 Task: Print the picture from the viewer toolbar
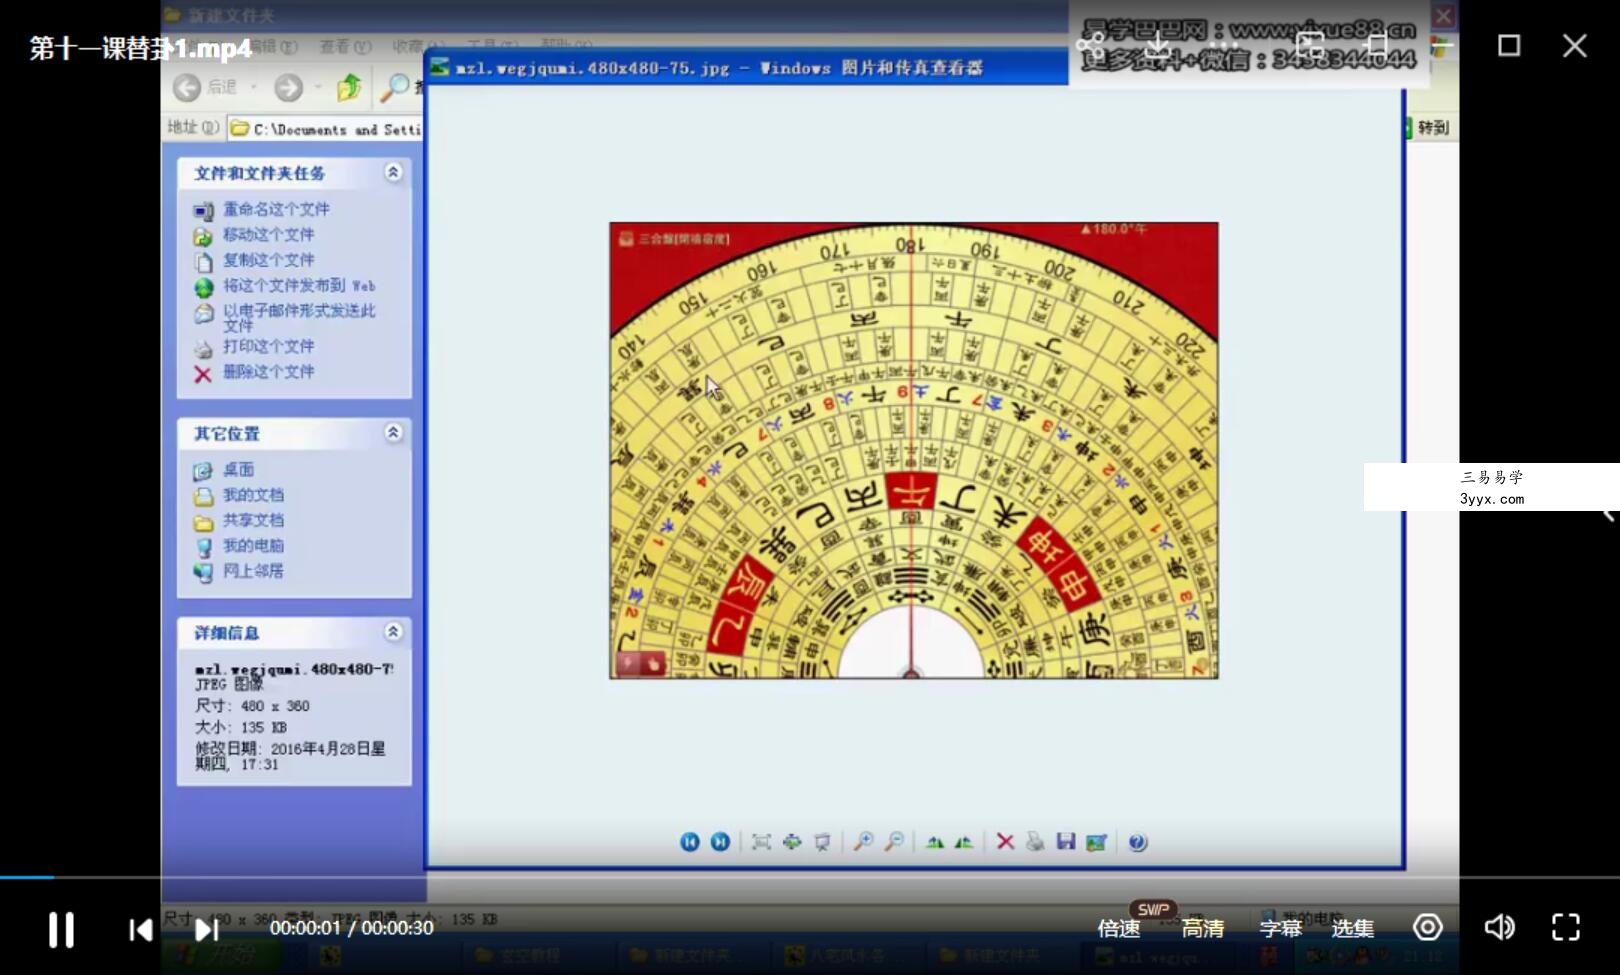[1035, 842]
